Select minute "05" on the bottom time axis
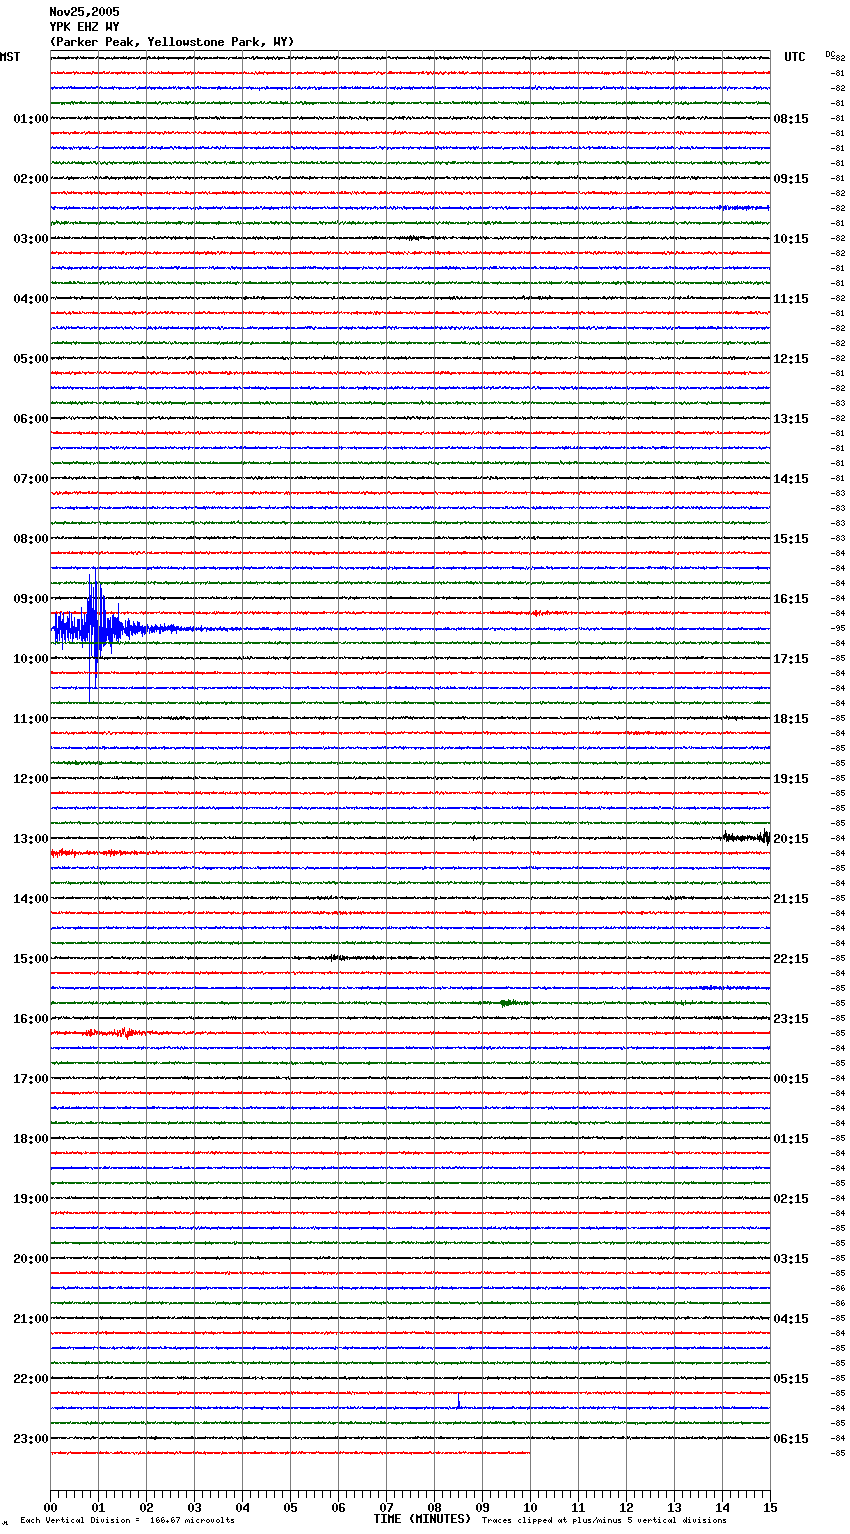 (x=290, y=1507)
